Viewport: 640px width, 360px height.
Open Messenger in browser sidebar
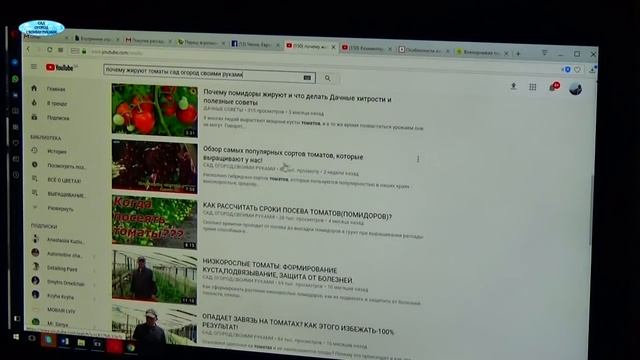[15, 62]
